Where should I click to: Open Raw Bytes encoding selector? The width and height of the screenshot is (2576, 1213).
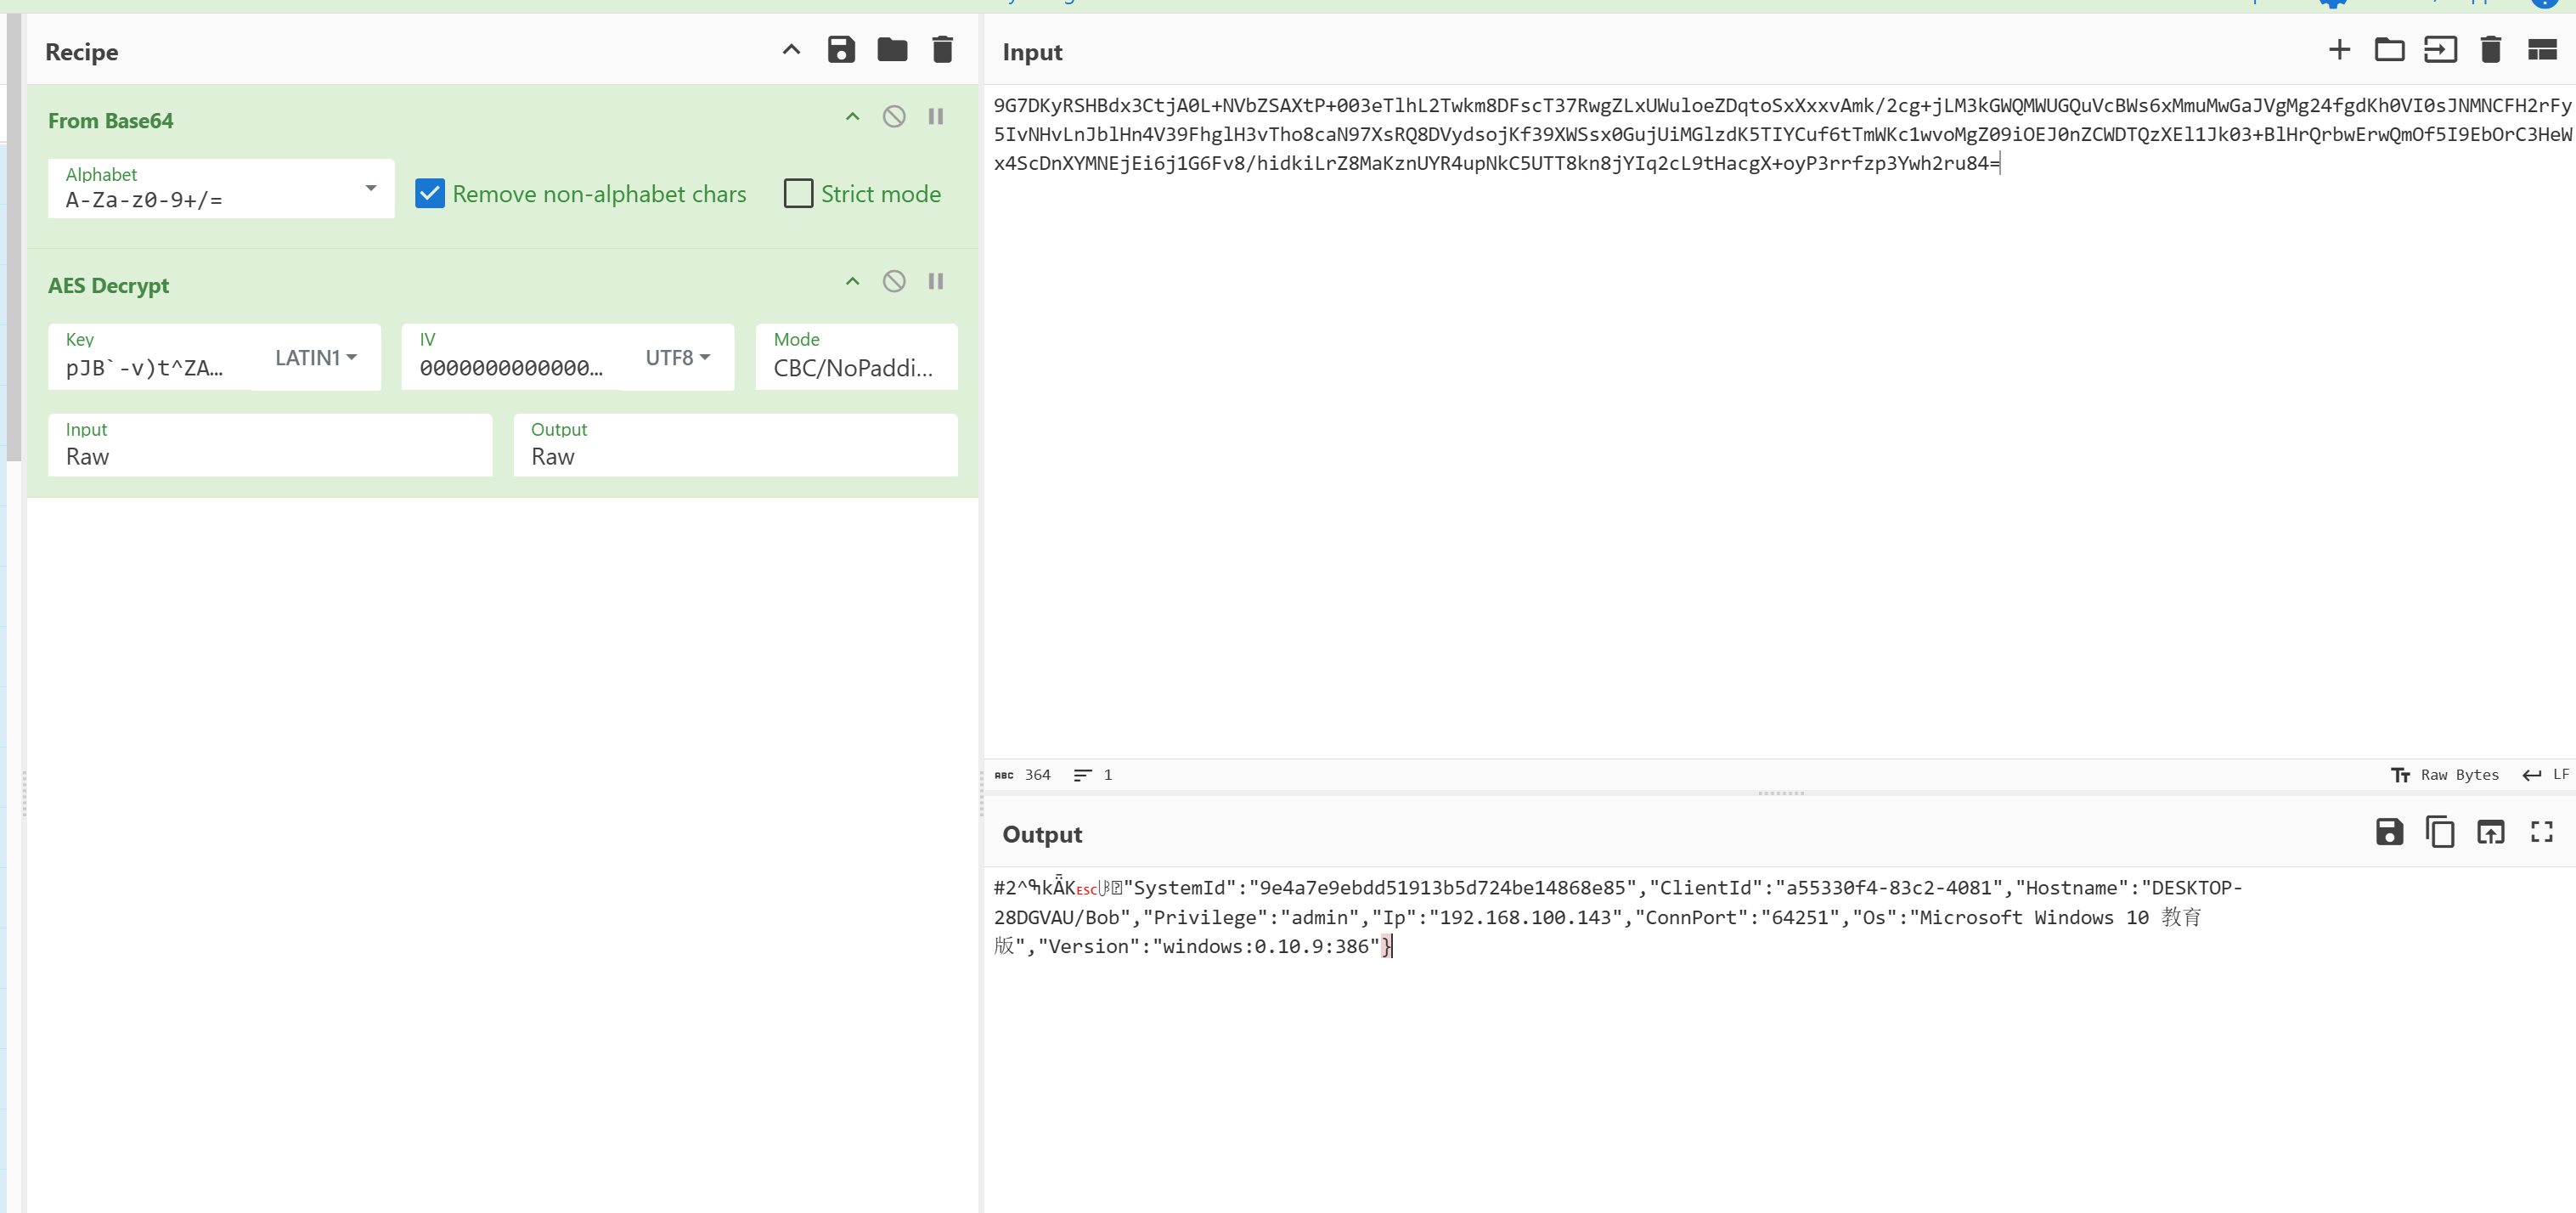click(2445, 775)
